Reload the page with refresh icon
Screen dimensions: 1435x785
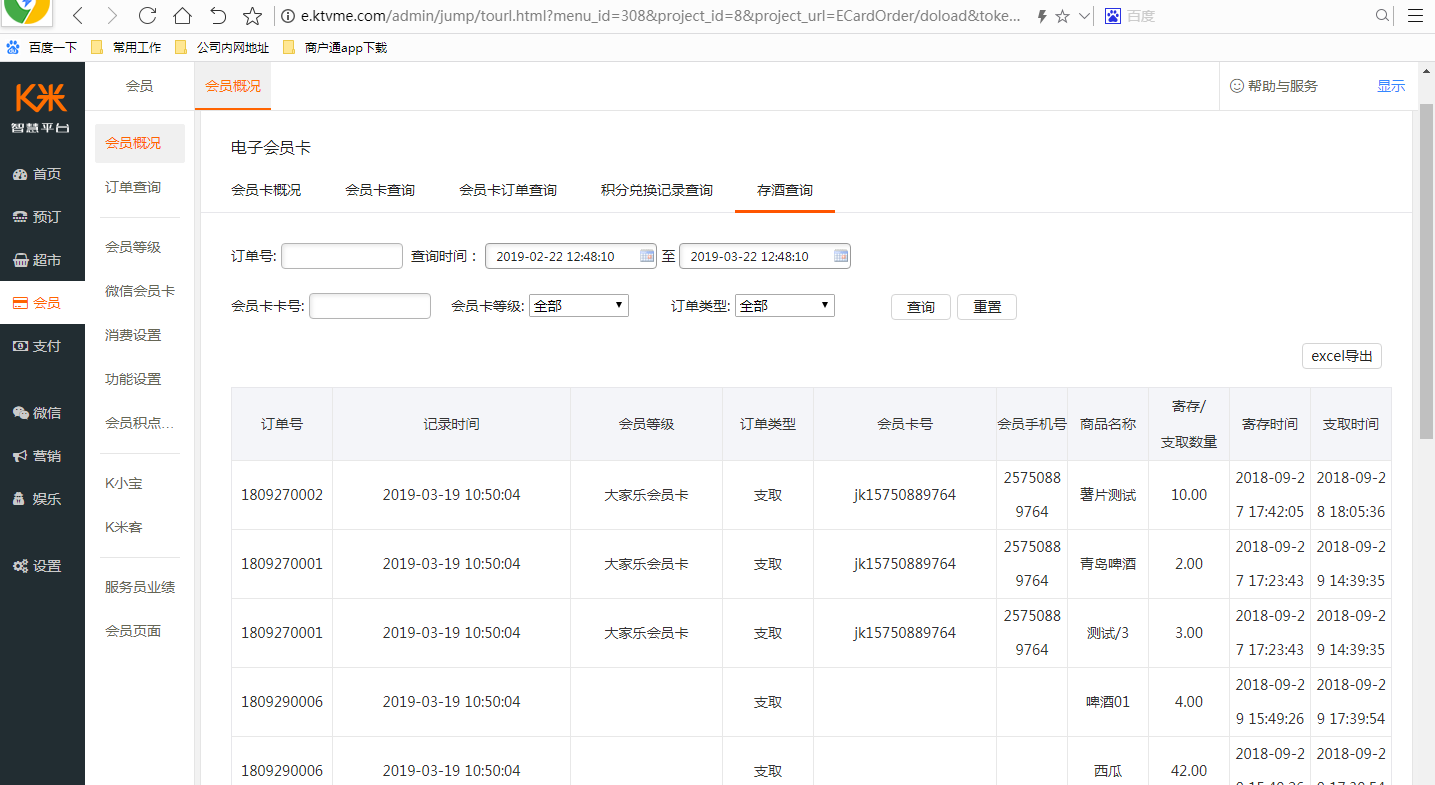pyautogui.click(x=147, y=16)
